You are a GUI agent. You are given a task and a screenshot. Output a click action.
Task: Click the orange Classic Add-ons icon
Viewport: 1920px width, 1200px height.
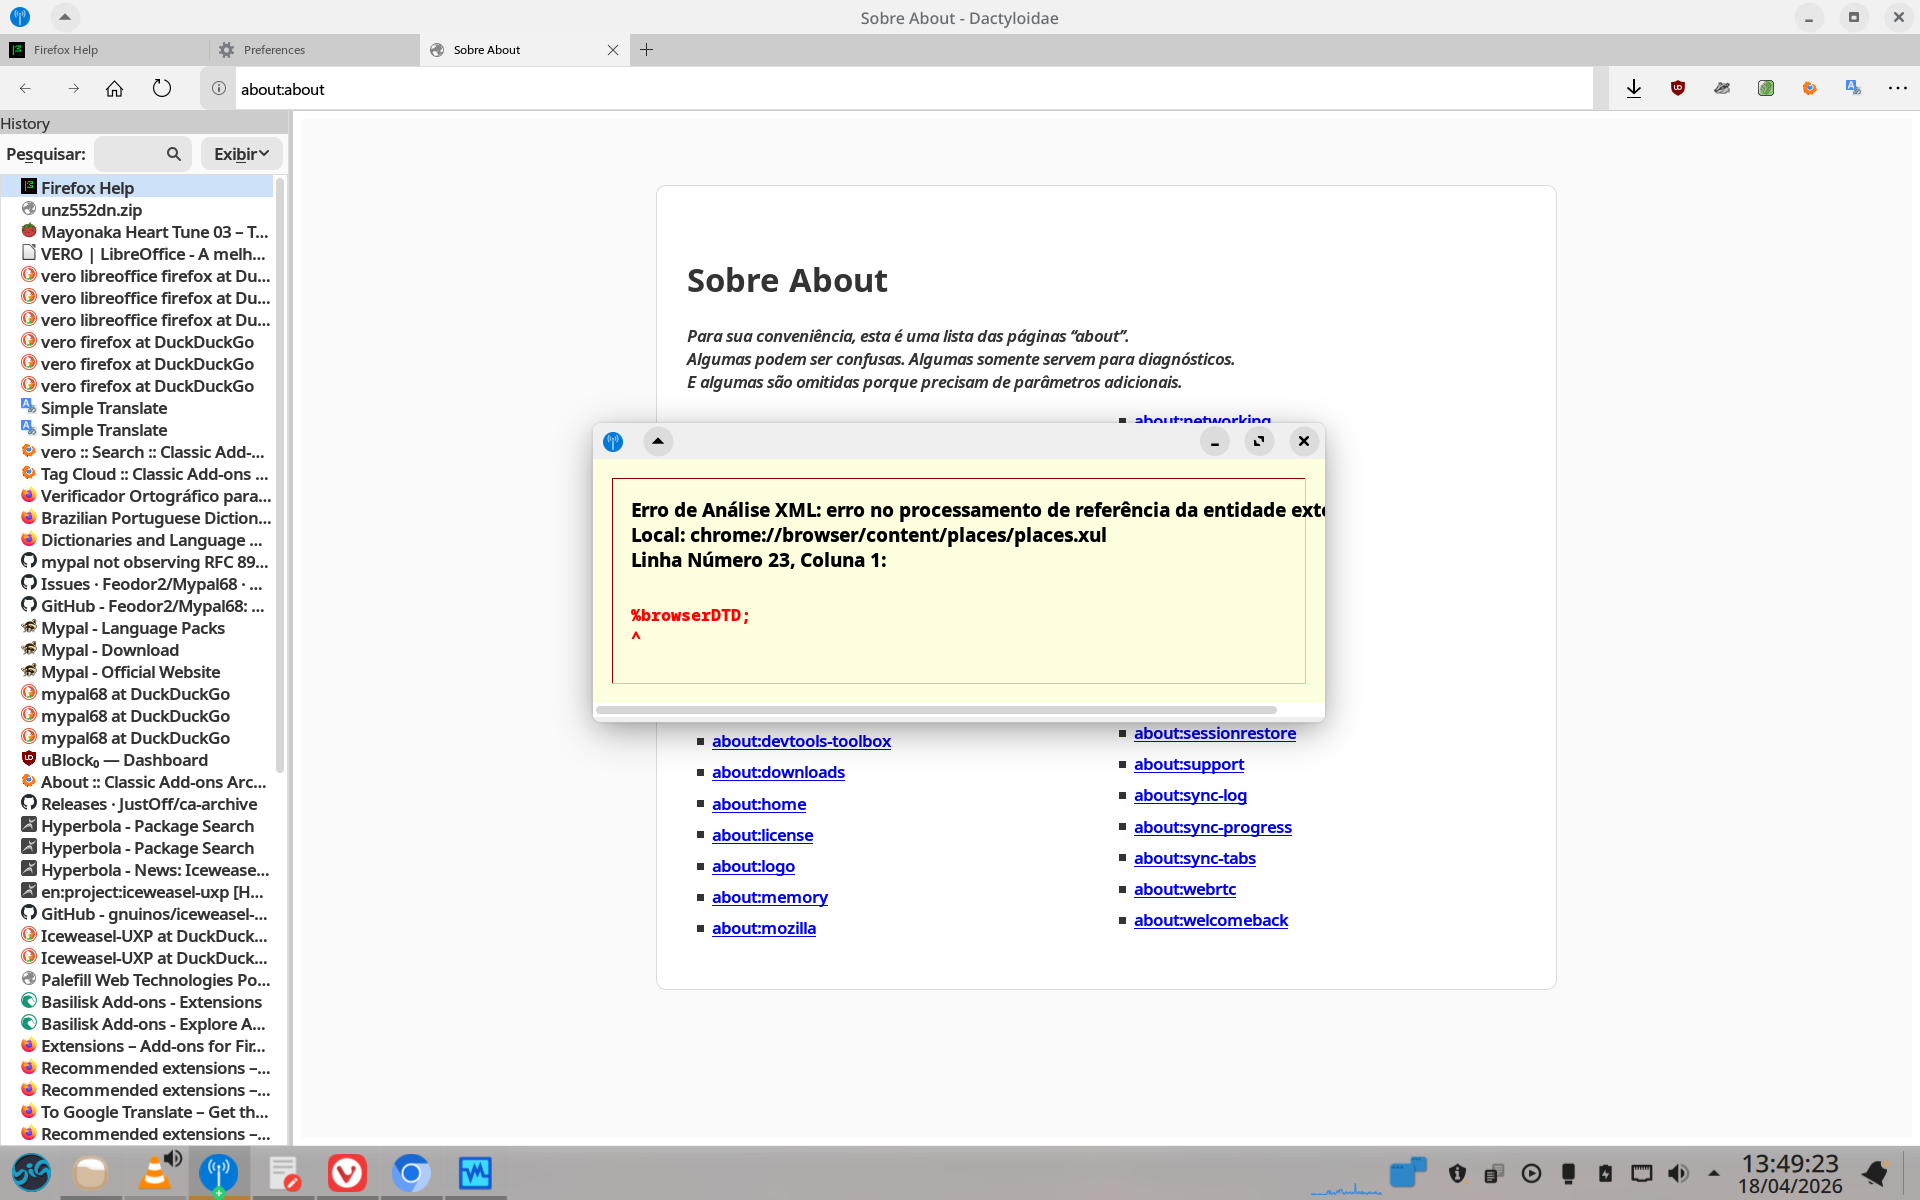pos(1809,89)
